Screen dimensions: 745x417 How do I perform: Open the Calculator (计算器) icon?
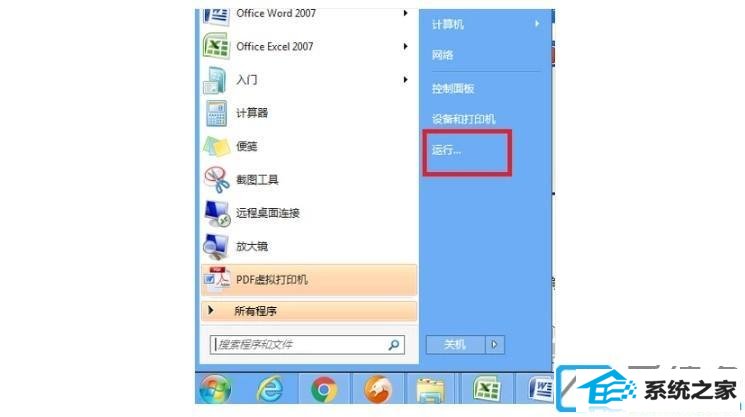[x=216, y=113]
